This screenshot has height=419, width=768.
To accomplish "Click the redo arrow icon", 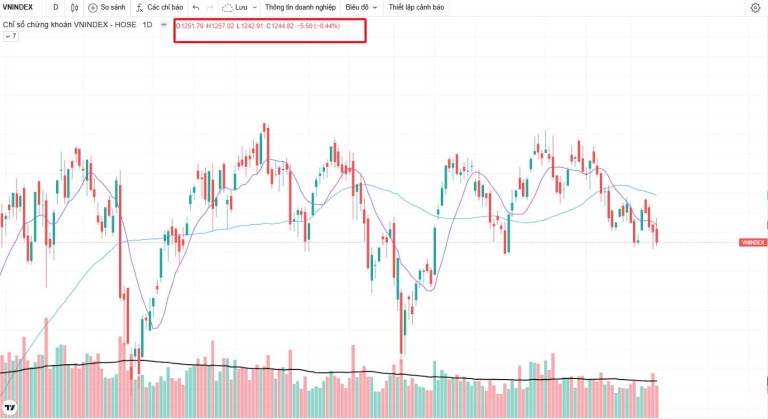I will click(x=210, y=7).
